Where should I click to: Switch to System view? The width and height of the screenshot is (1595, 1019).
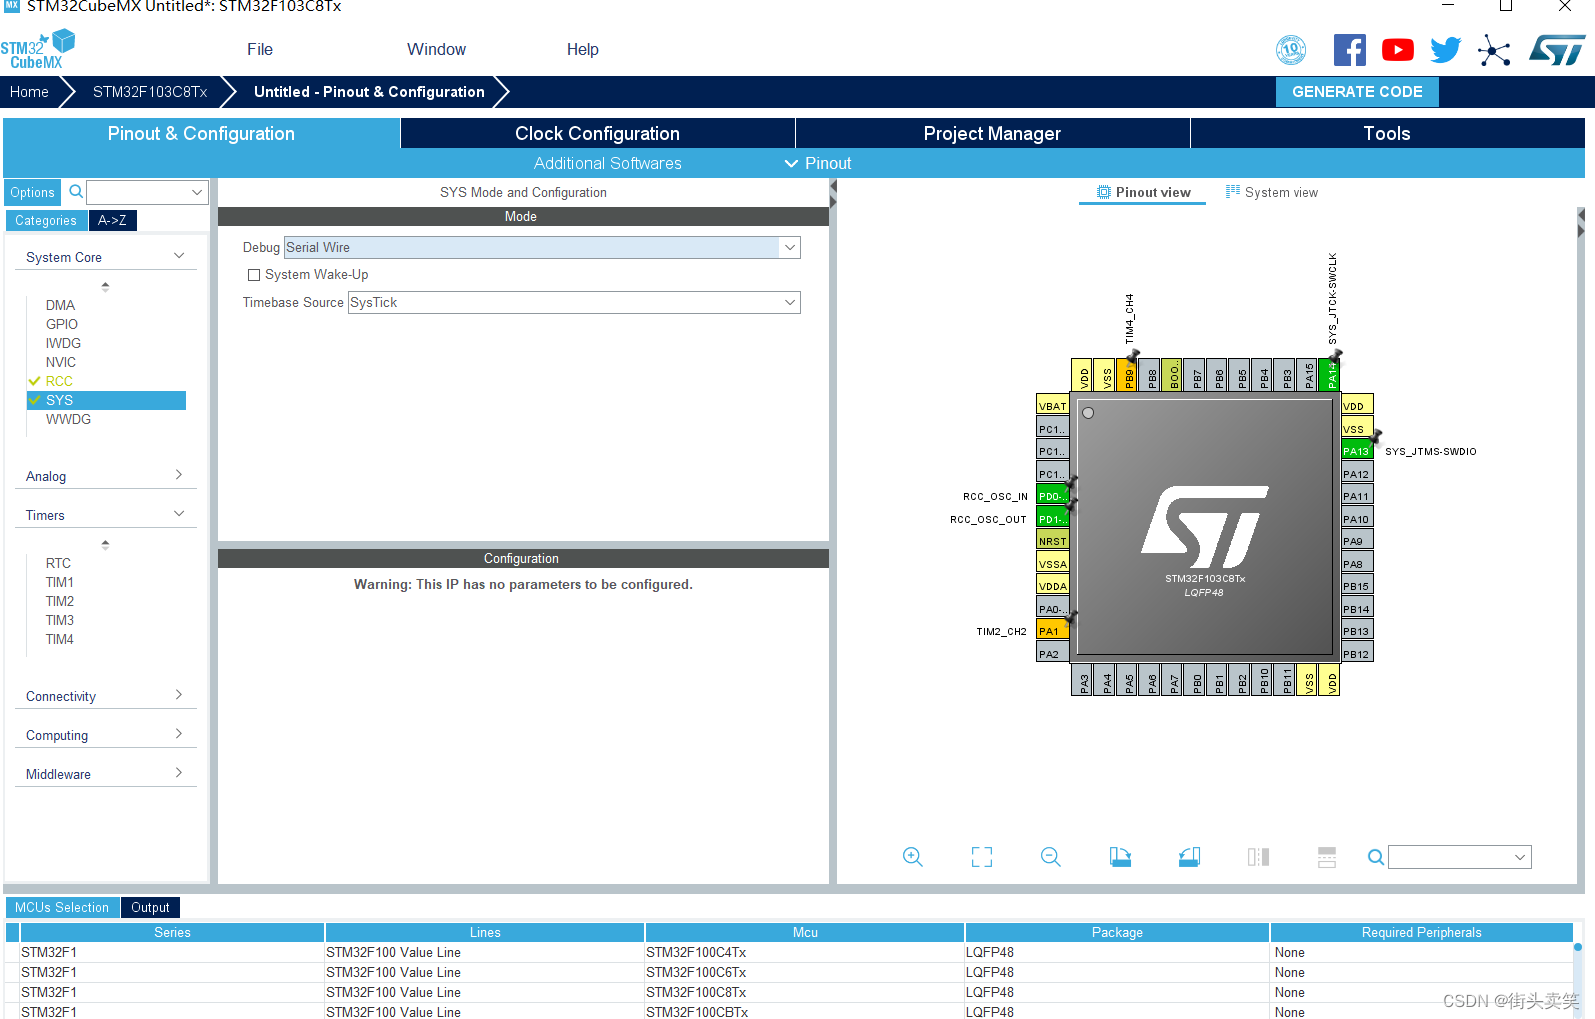(x=1272, y=192)
